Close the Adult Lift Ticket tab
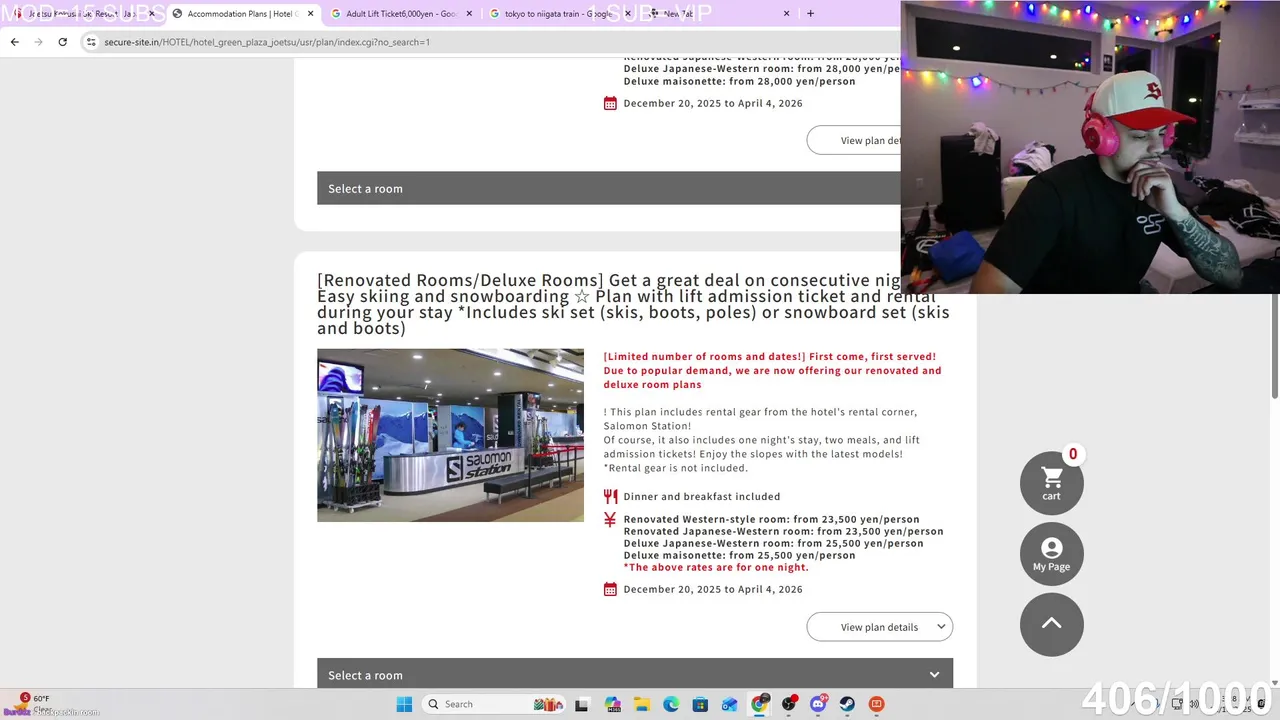This screenshot has width=1280, height=720. 469,14
